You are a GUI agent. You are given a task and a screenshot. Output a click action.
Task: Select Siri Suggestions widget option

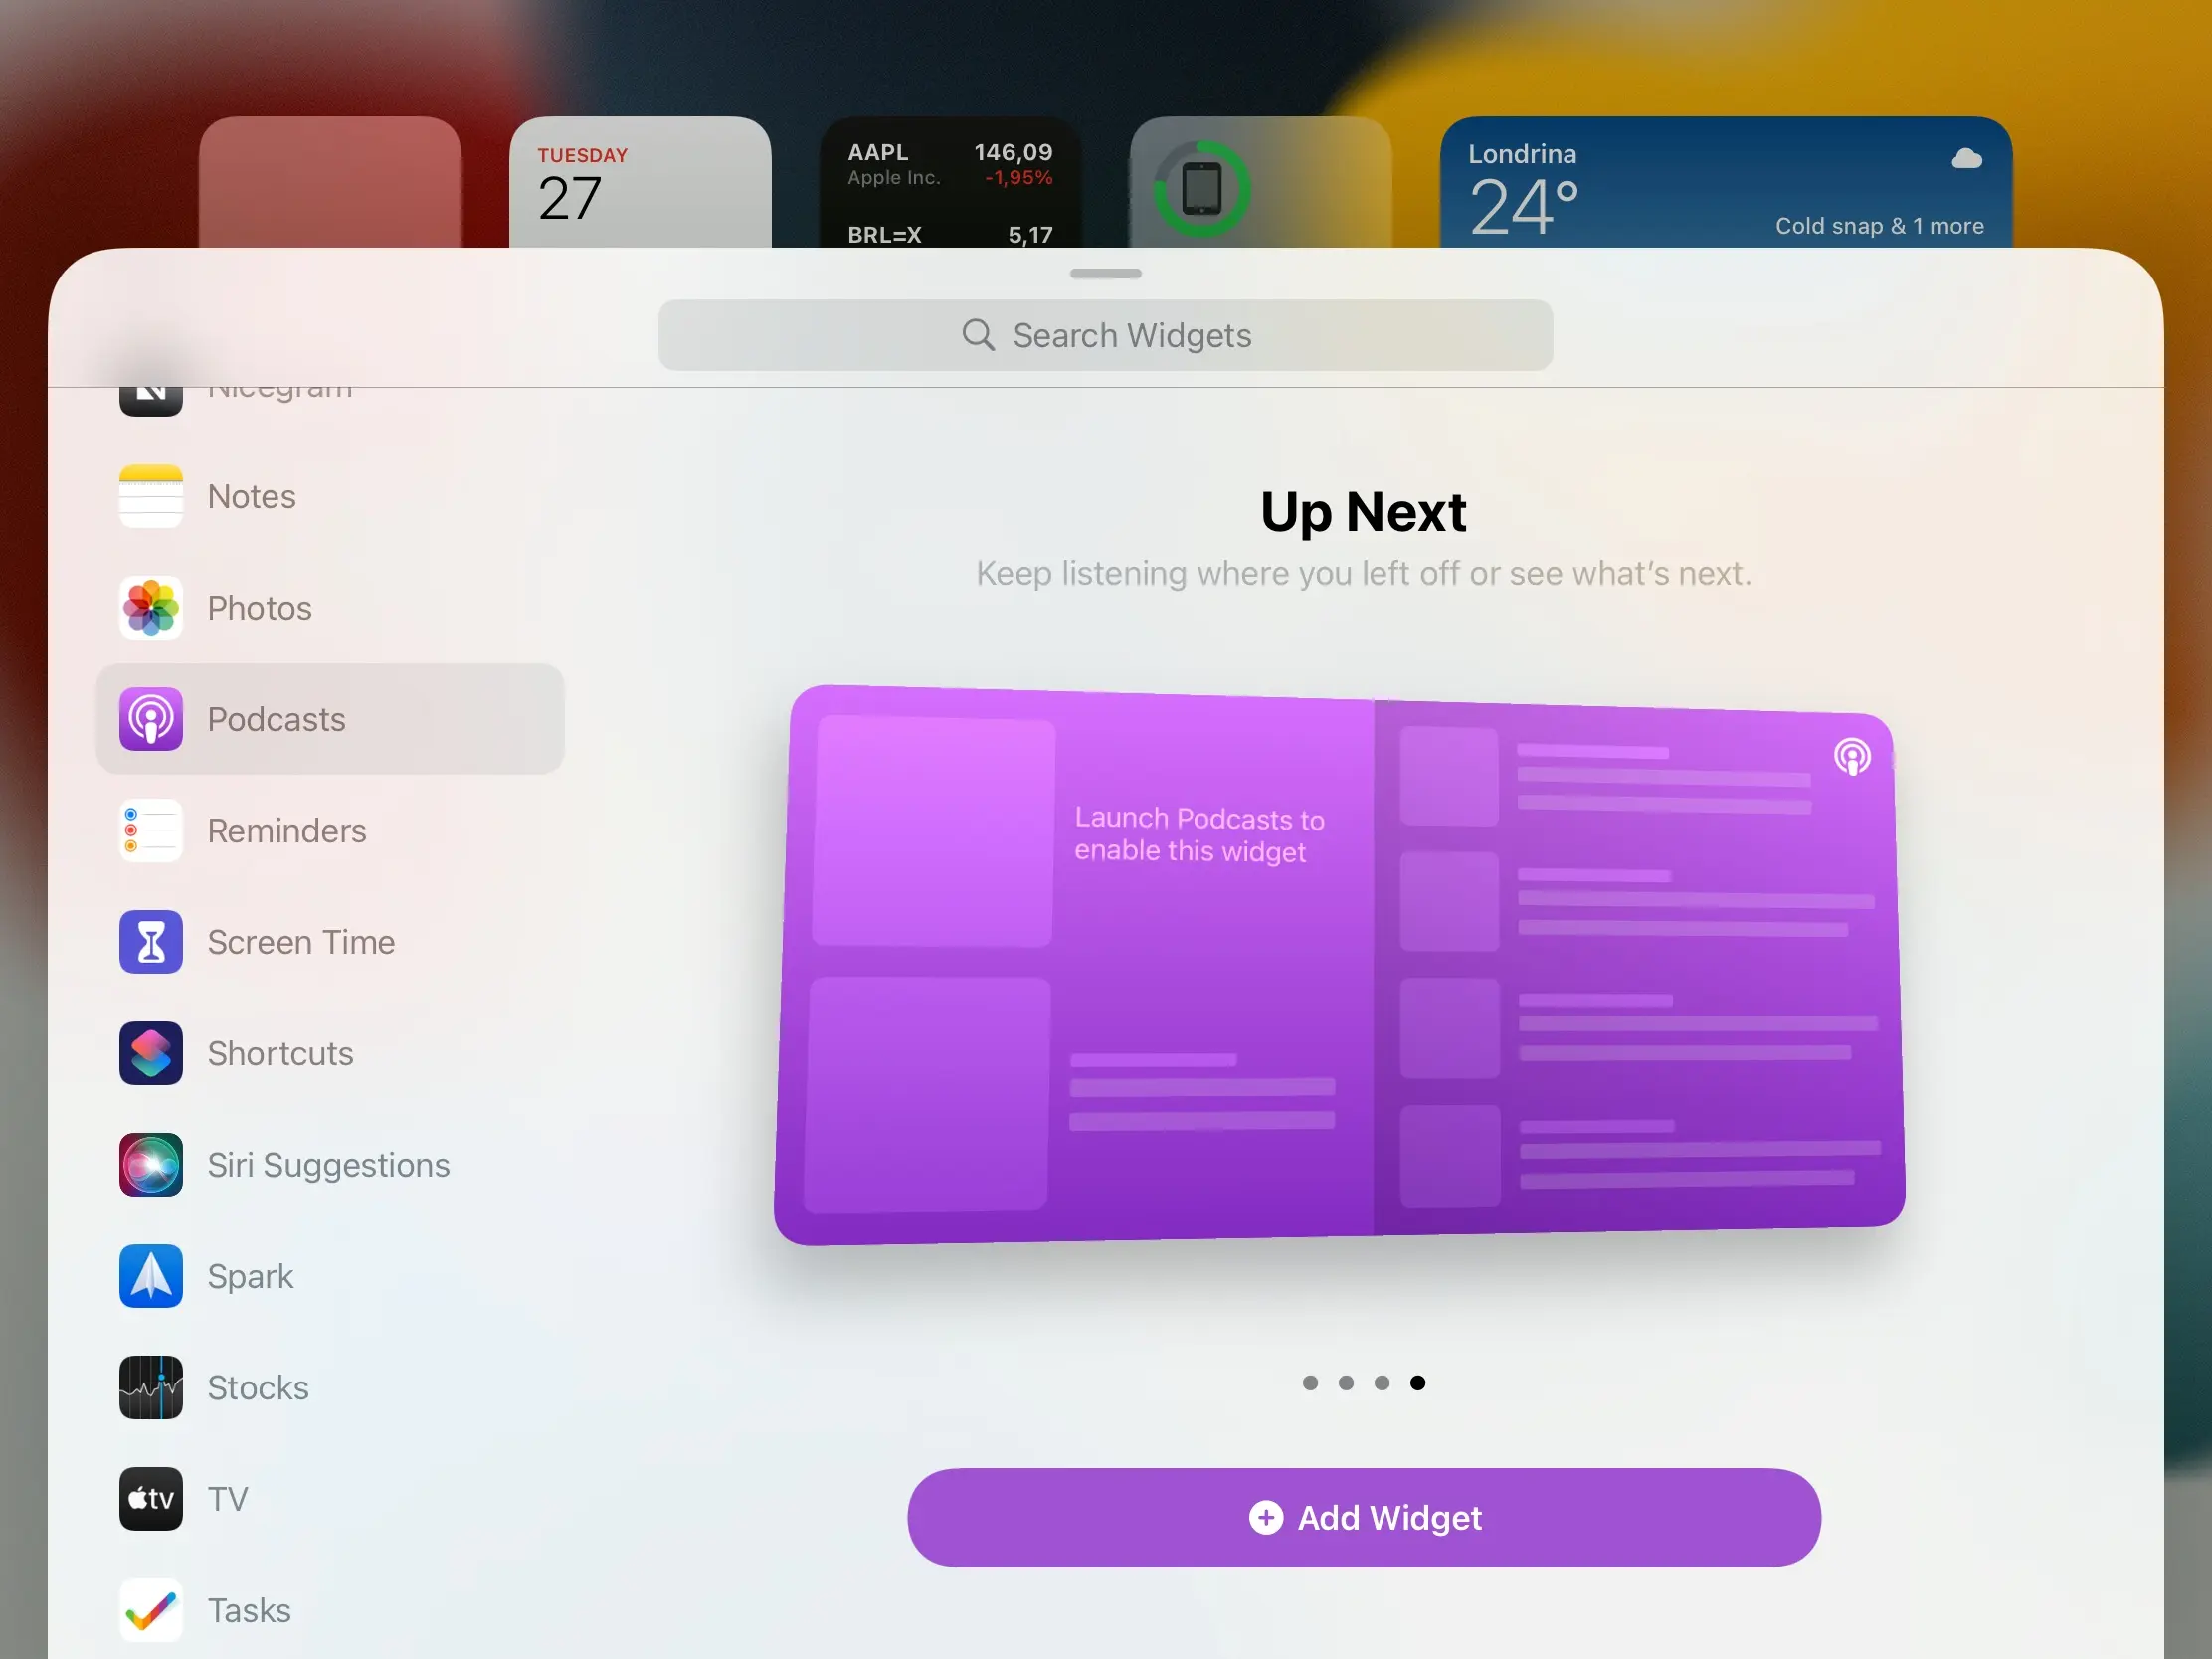327,1164
